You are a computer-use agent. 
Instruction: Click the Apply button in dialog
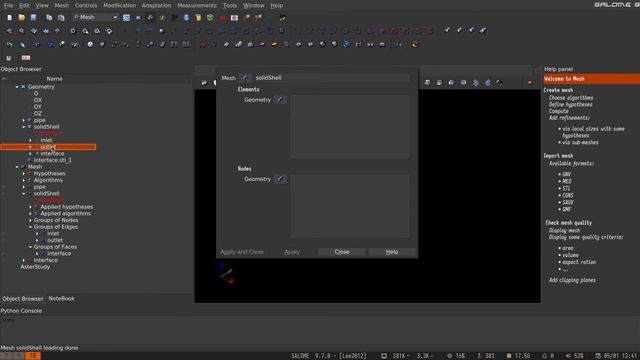[x=292, y=252]
